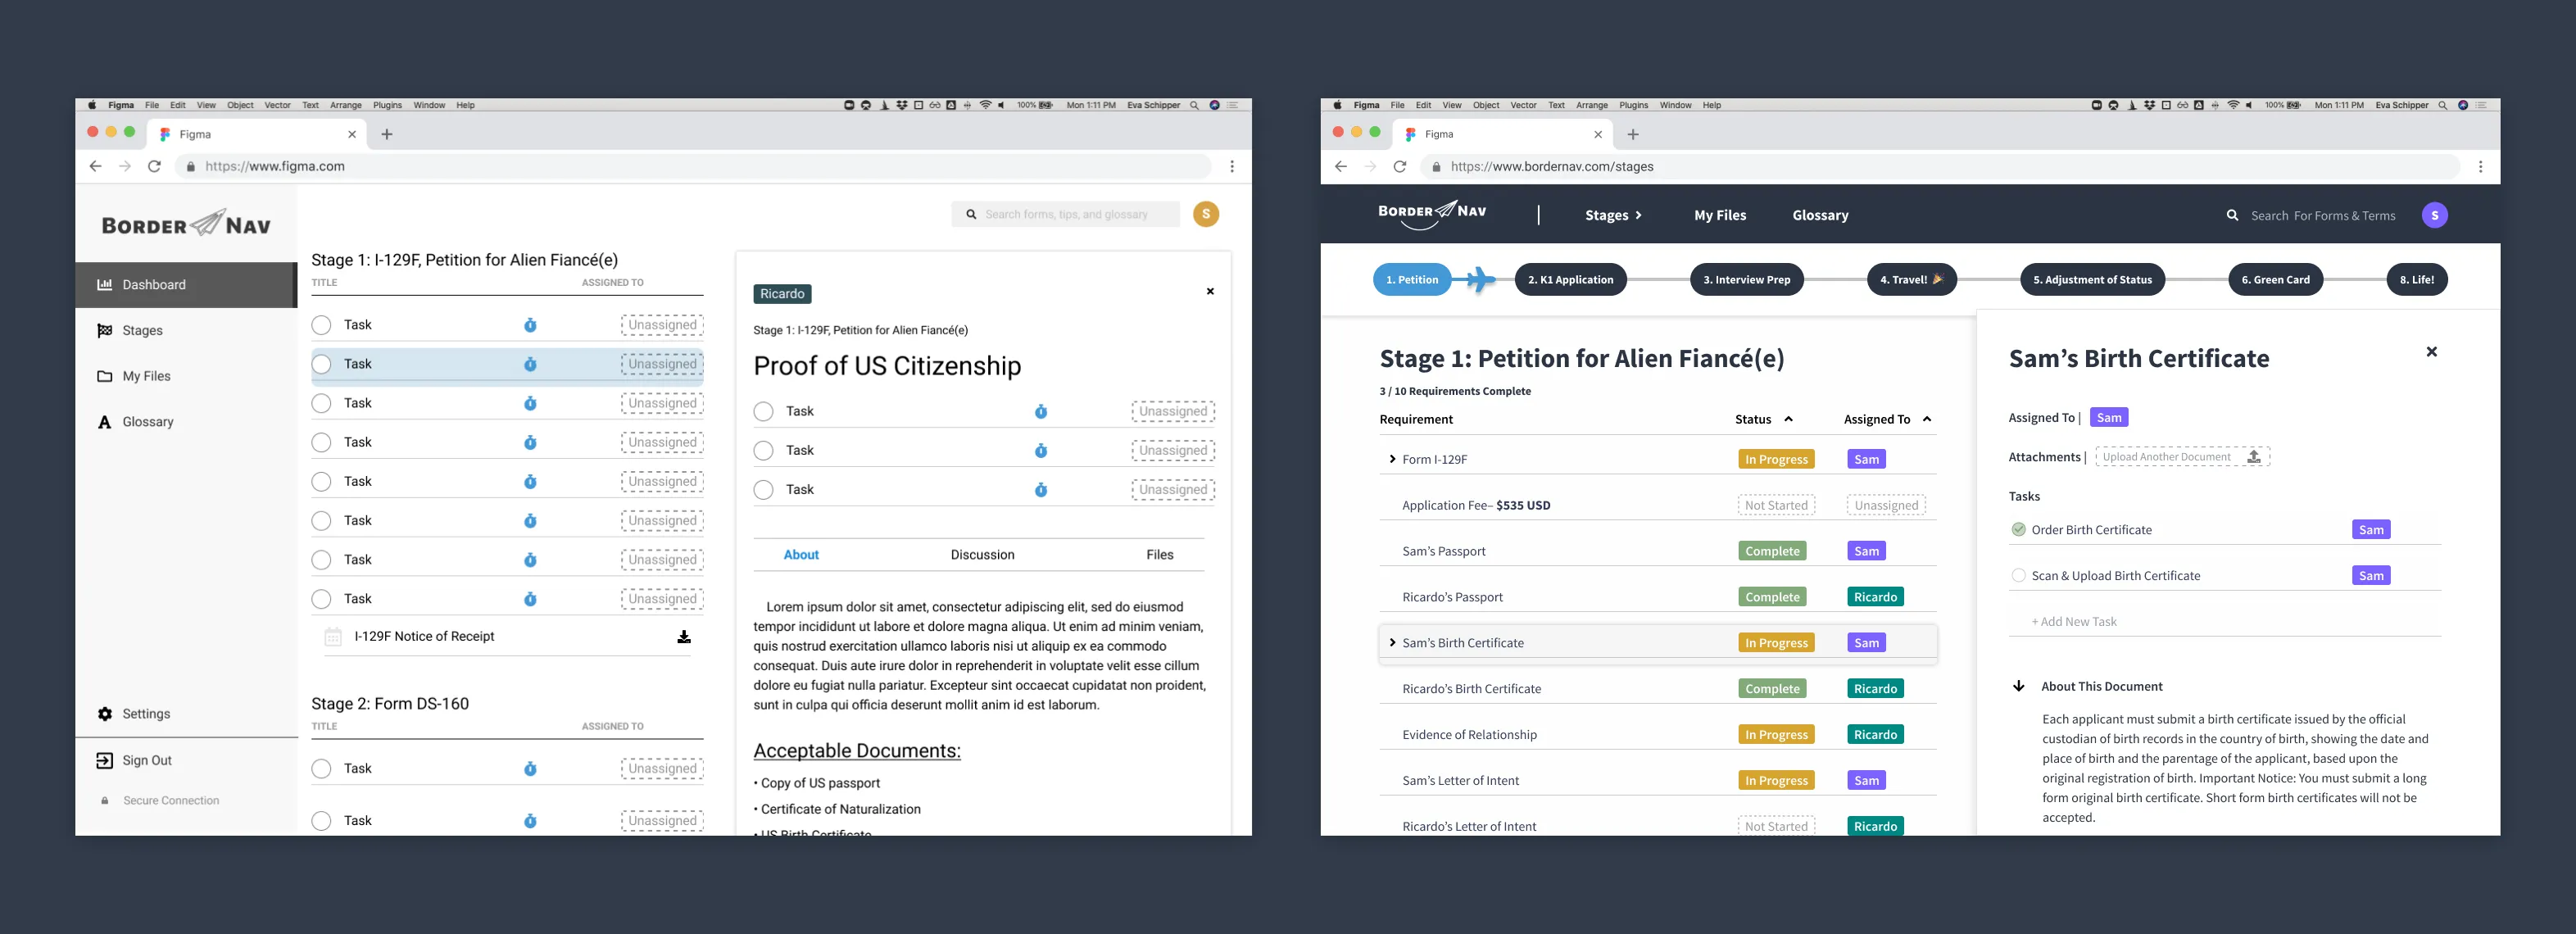Click Ricardo tag in Proof of Citizenship panel
The height and width of the screenshot is (934, 2576).
pos(782,294)
